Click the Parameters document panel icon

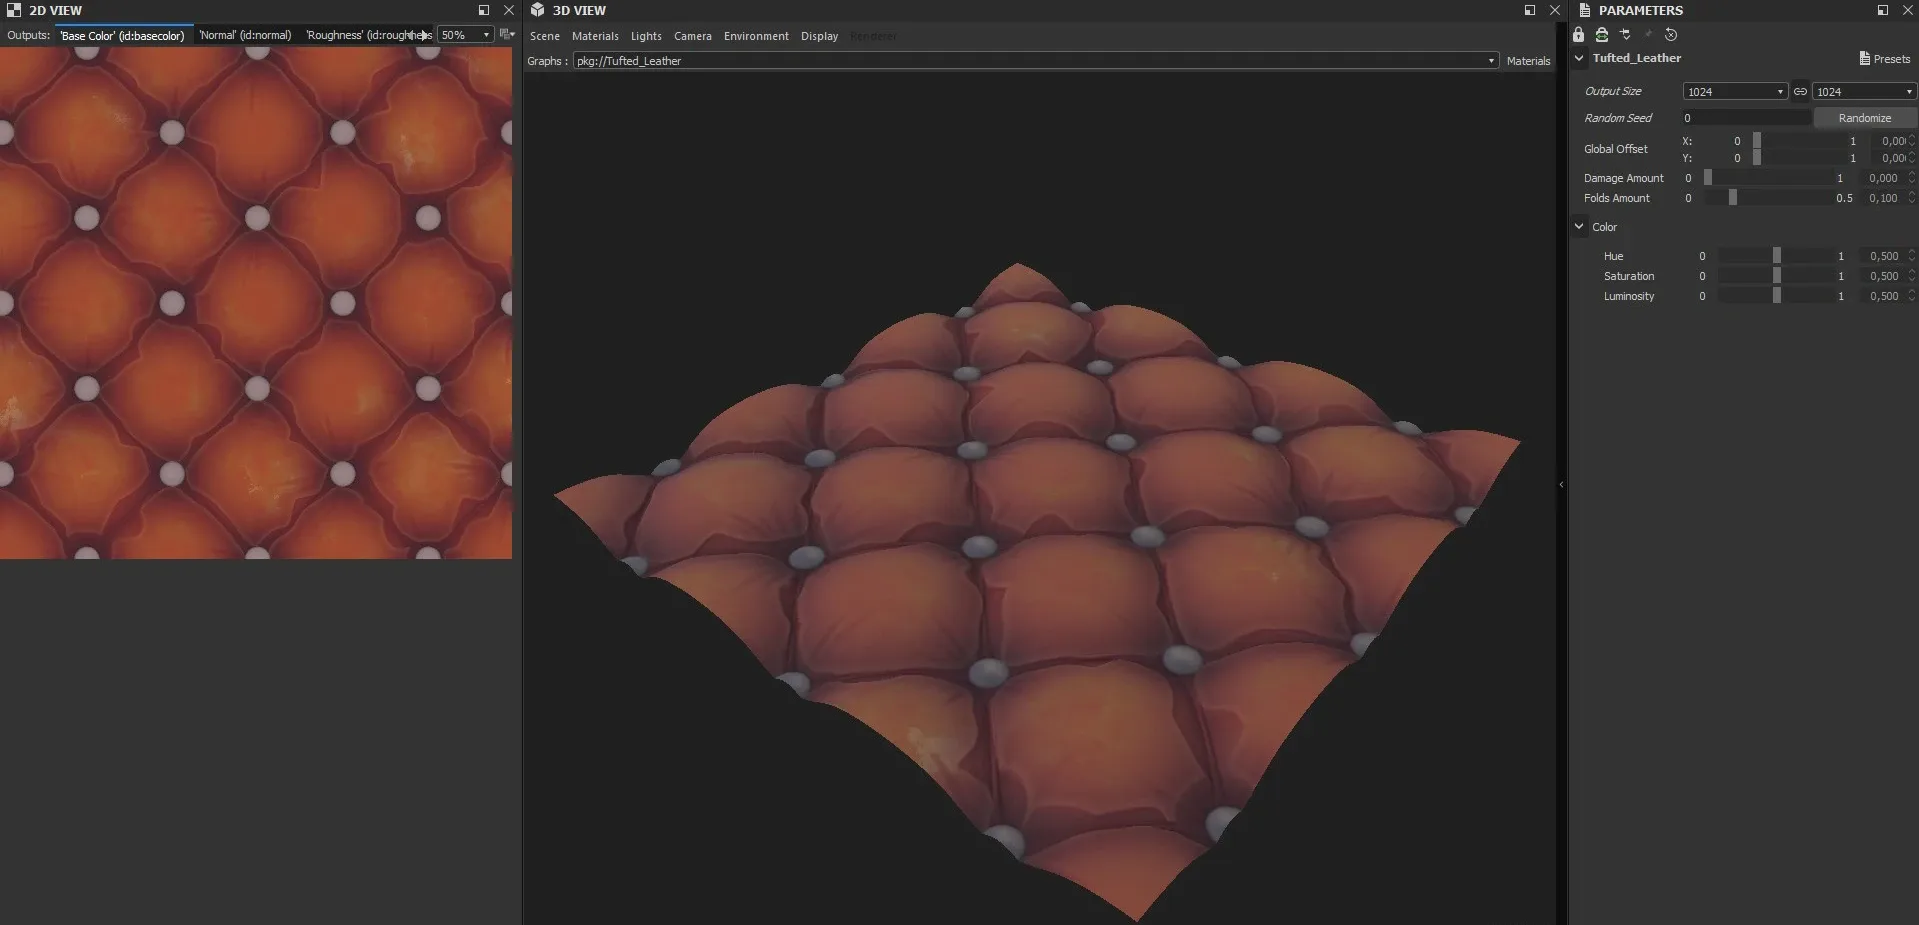tap(1584, 10)
